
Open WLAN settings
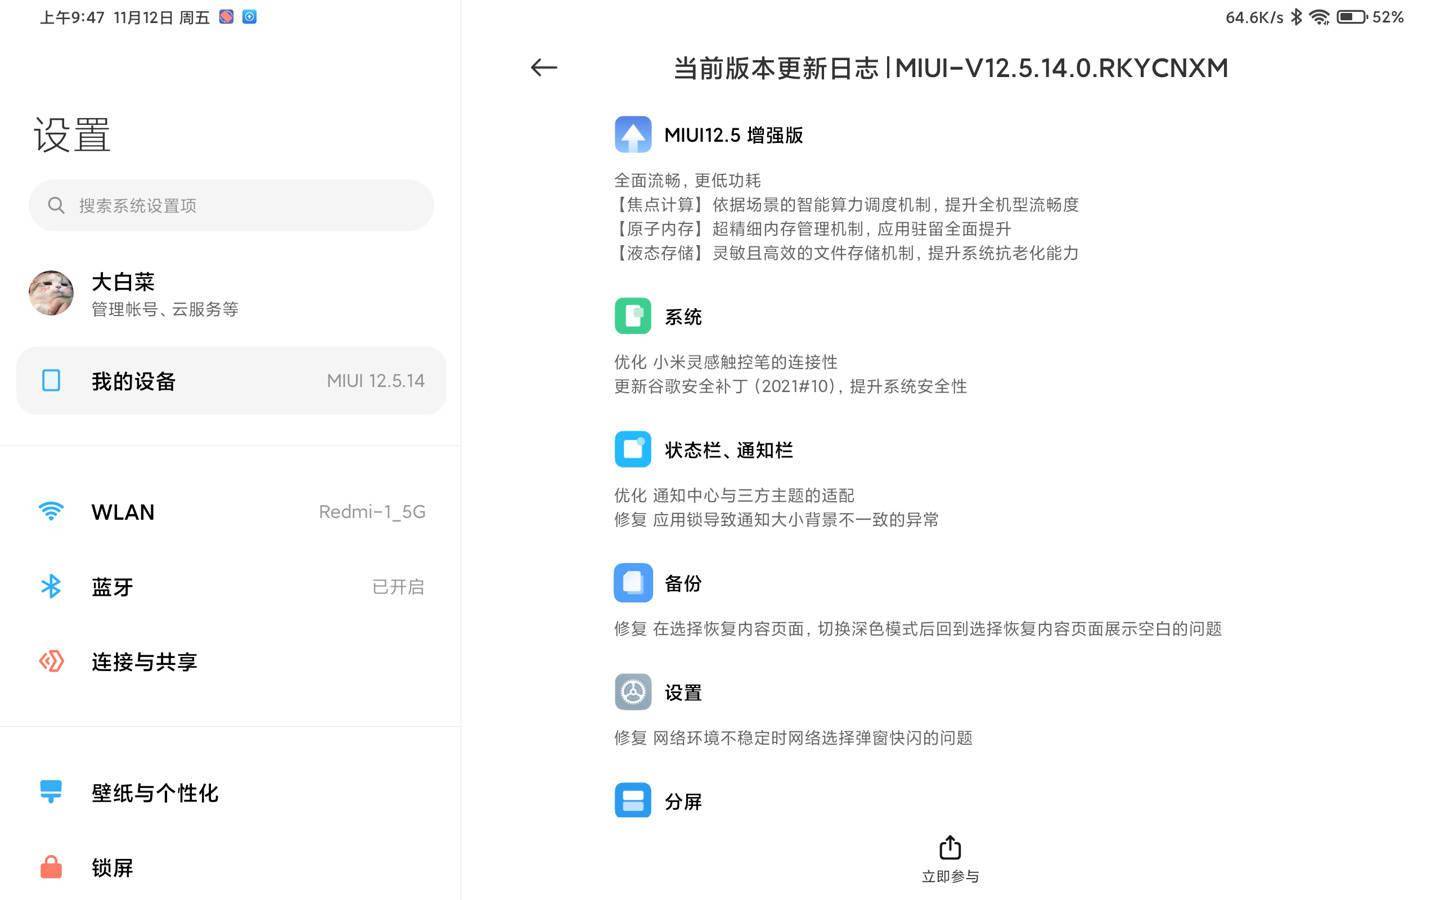[x=231, y=511]
